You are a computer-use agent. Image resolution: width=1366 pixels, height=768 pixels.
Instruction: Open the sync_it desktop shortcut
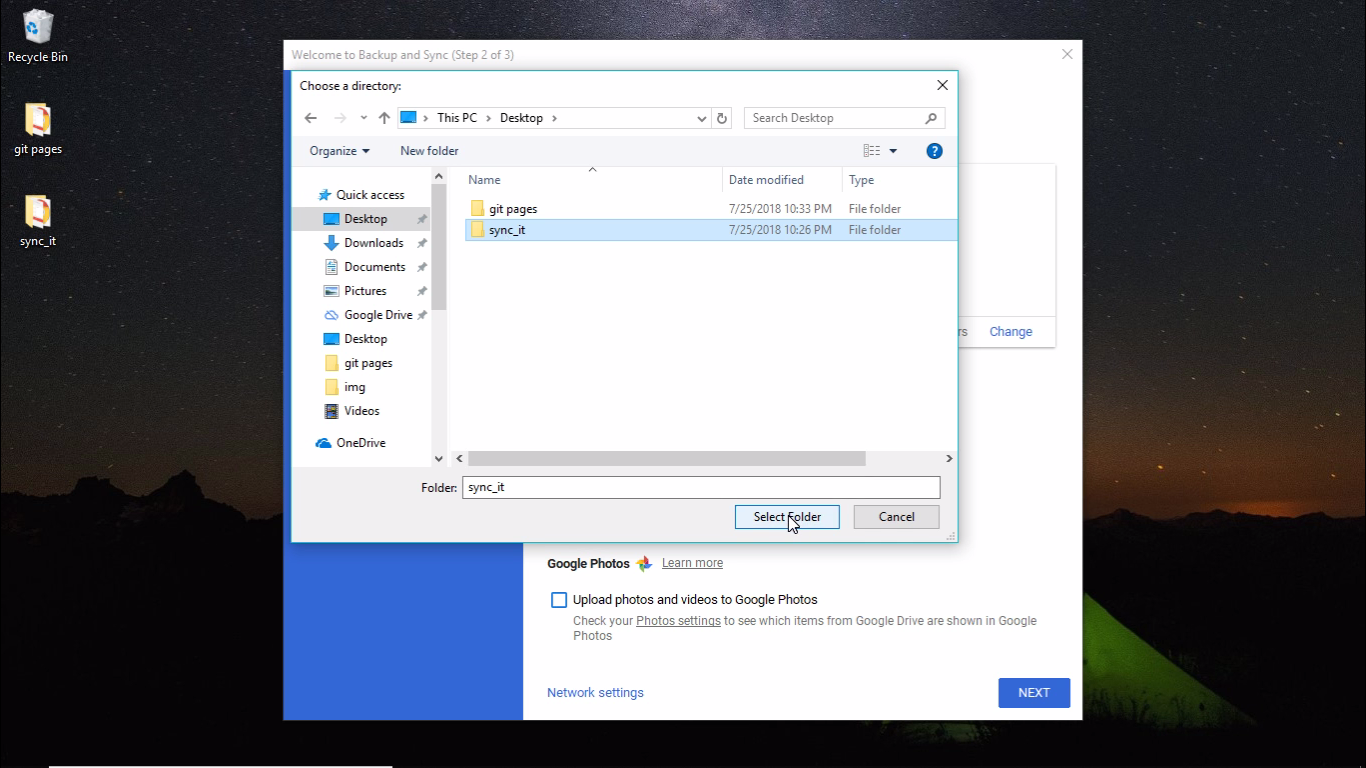click(37, 210)
